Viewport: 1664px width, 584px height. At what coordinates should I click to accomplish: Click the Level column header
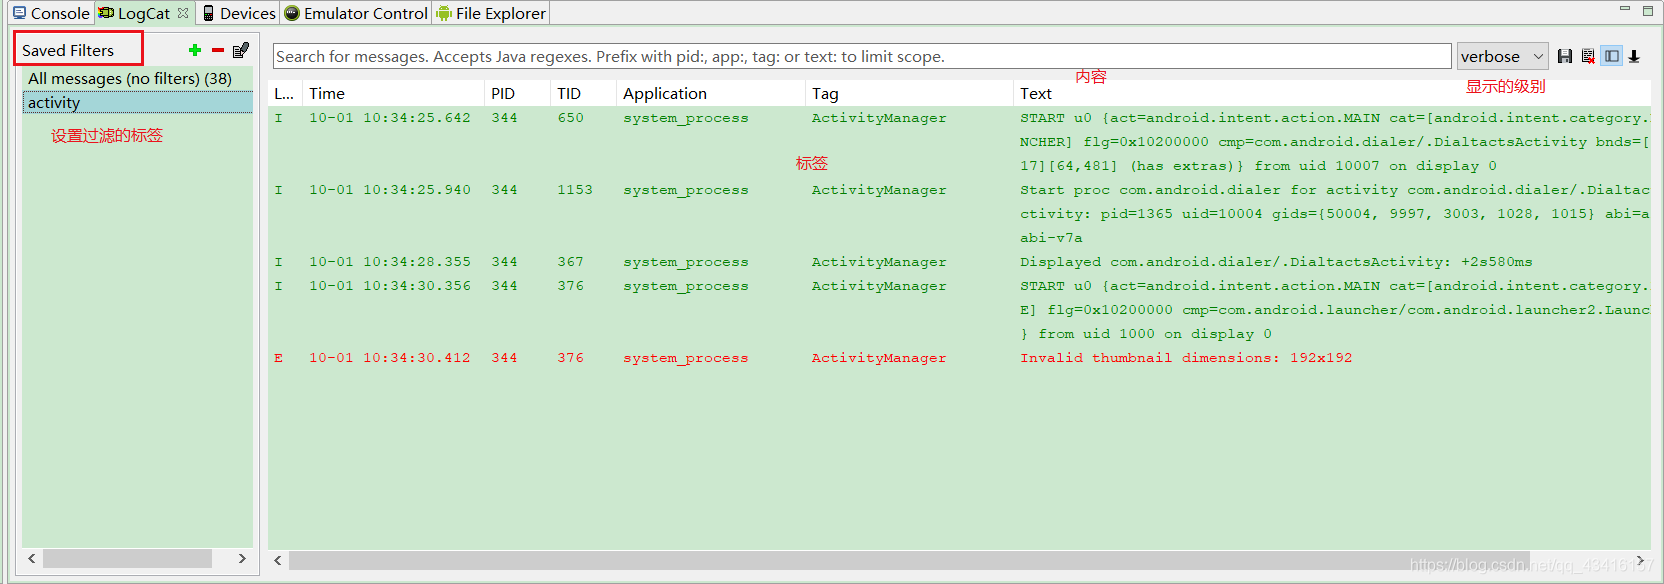pos(285,93)
